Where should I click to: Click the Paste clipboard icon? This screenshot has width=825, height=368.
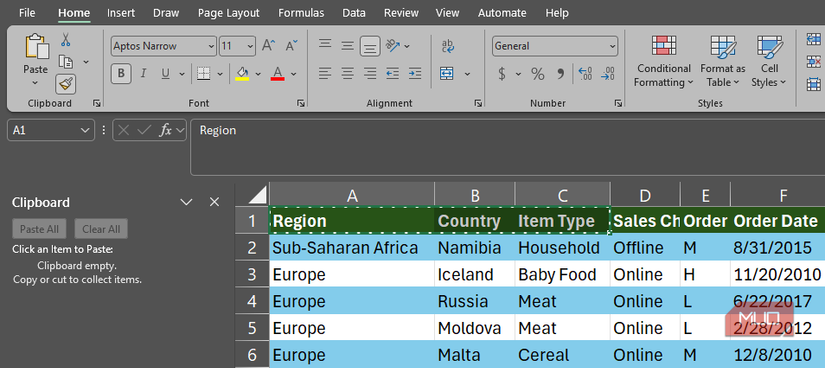(x=36, y=47)
